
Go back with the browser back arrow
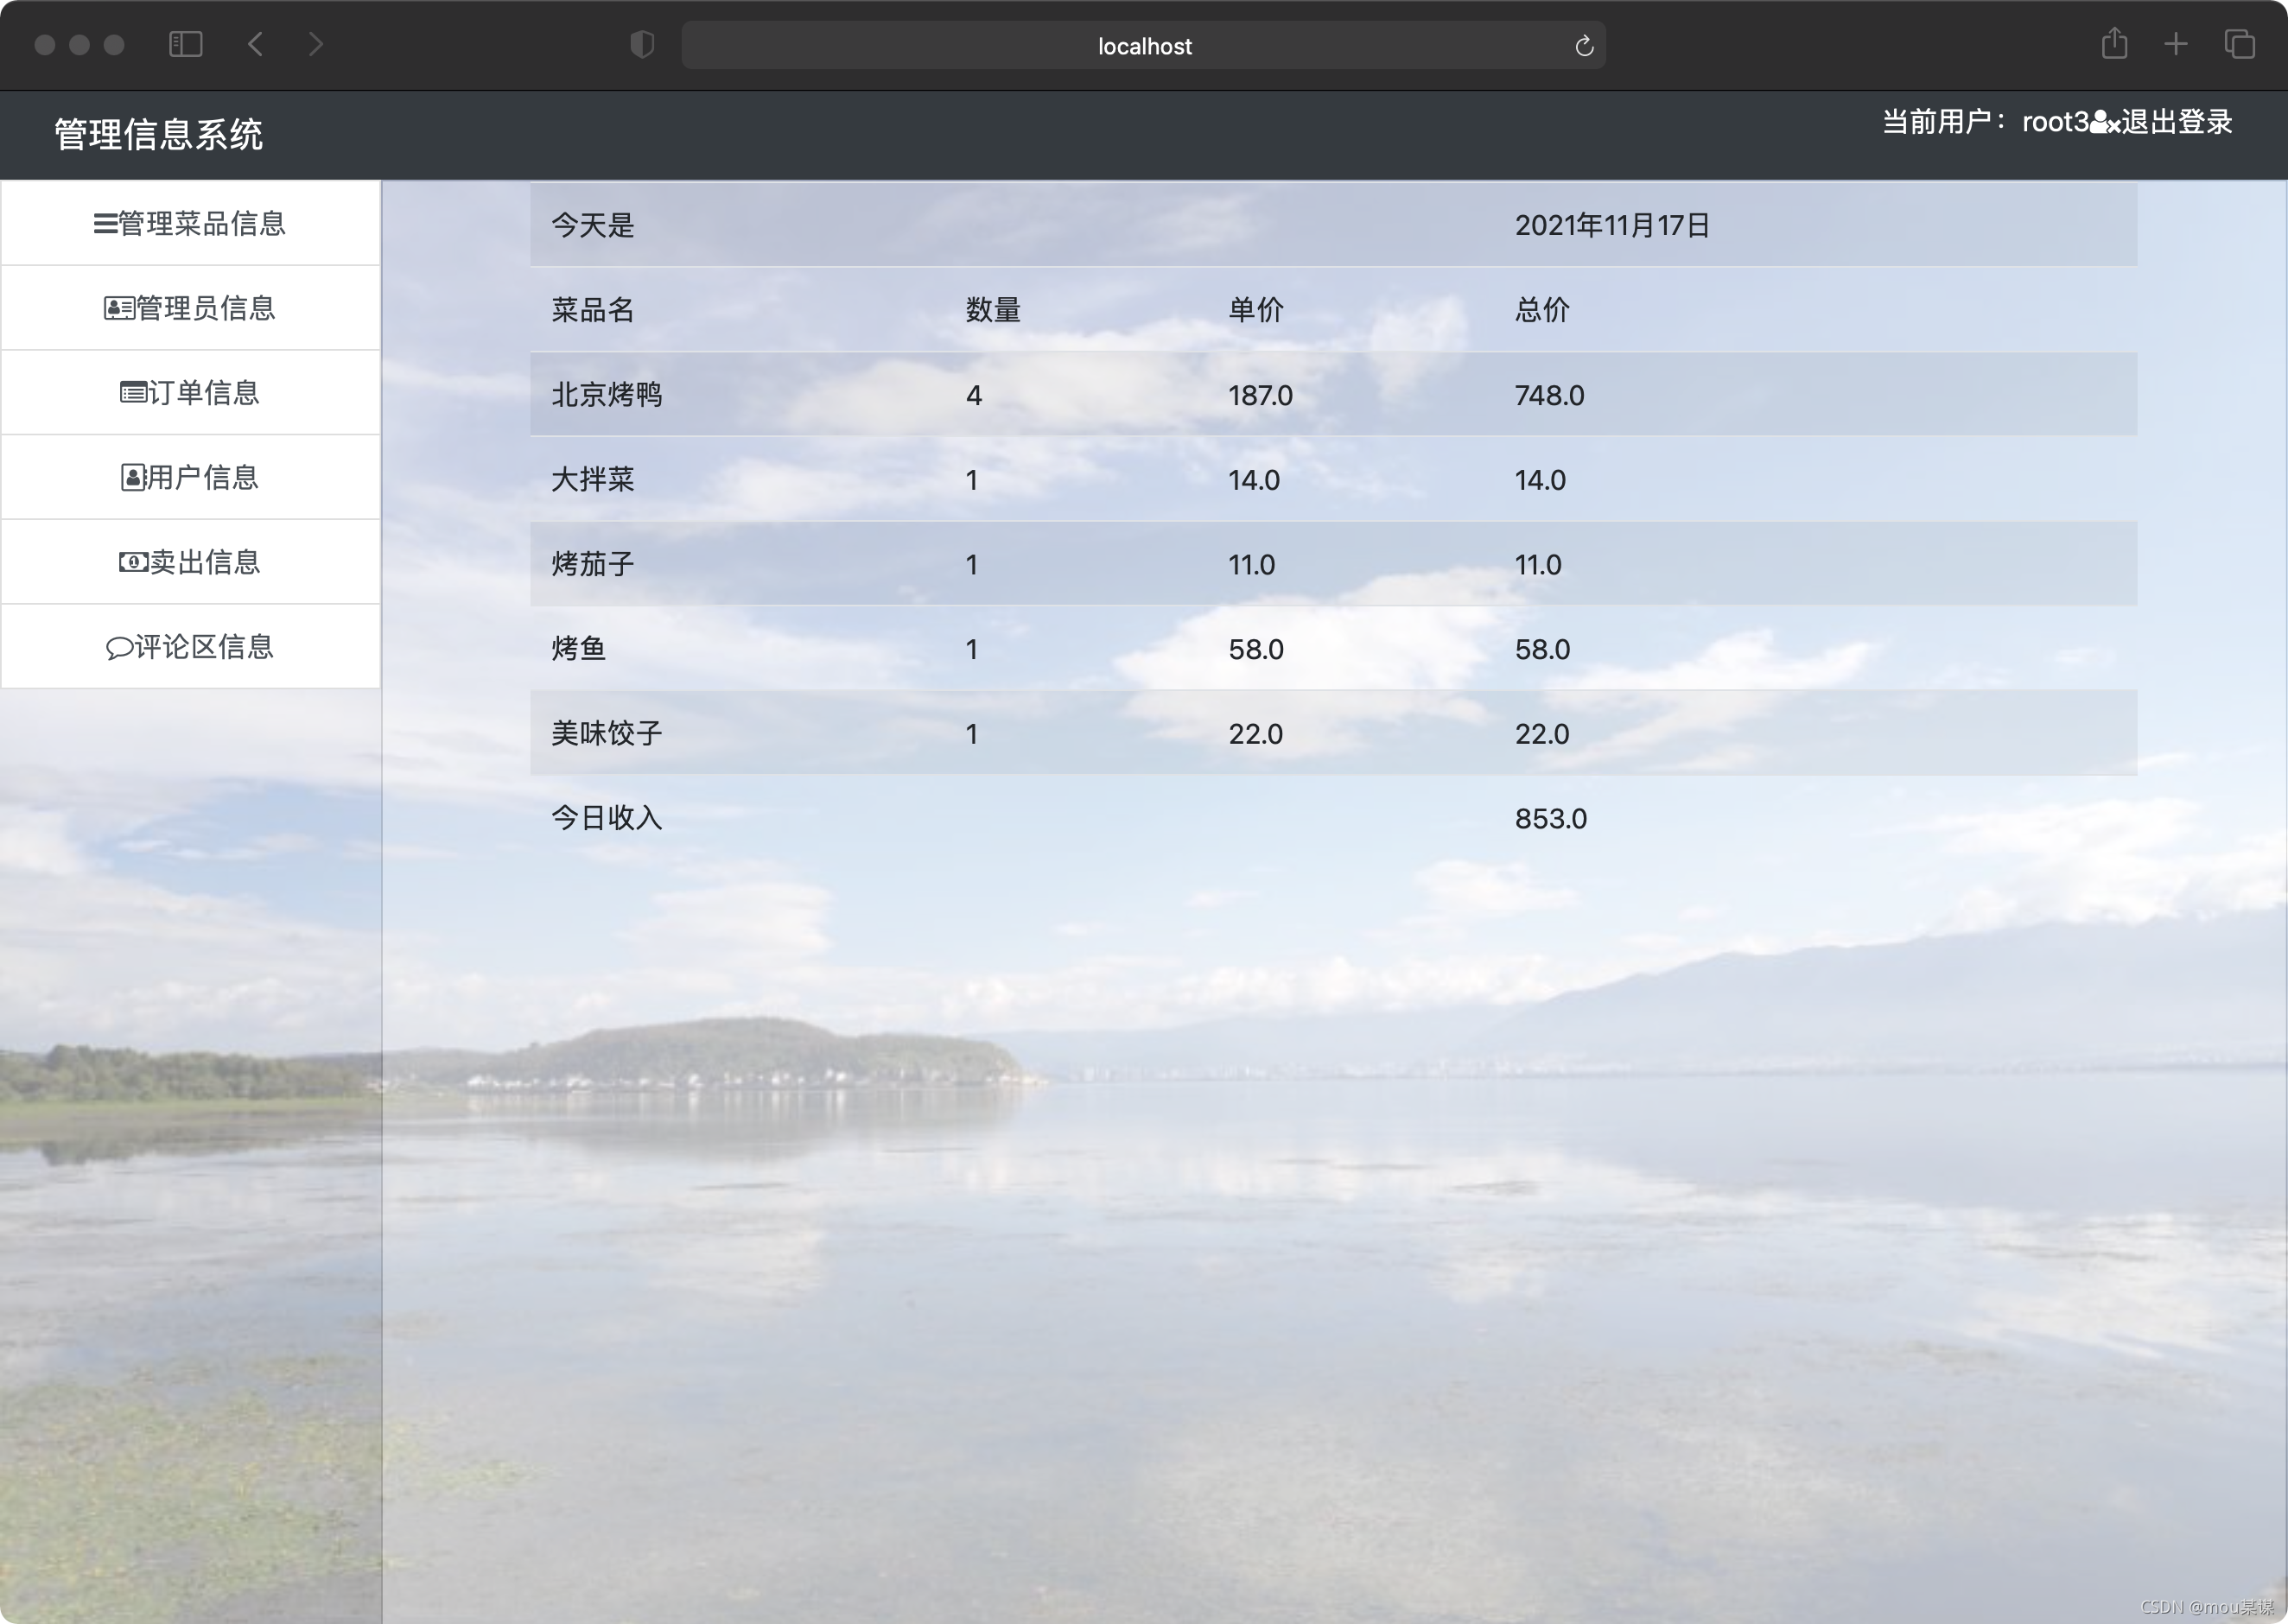click(x=256, y=44)
